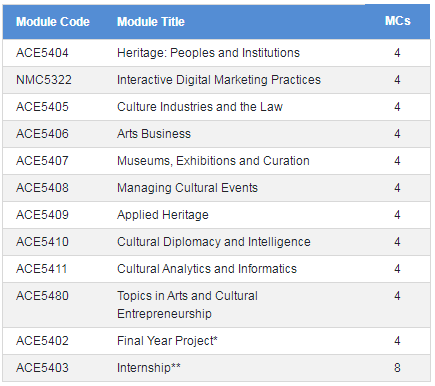Select the Applied Heritage title
435x386 pixels.
pyautogui.click(x=163, y=215)
